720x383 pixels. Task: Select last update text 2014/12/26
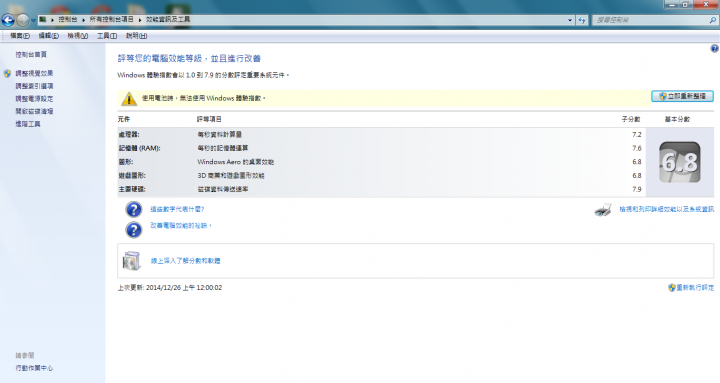(x=170, y=287)
